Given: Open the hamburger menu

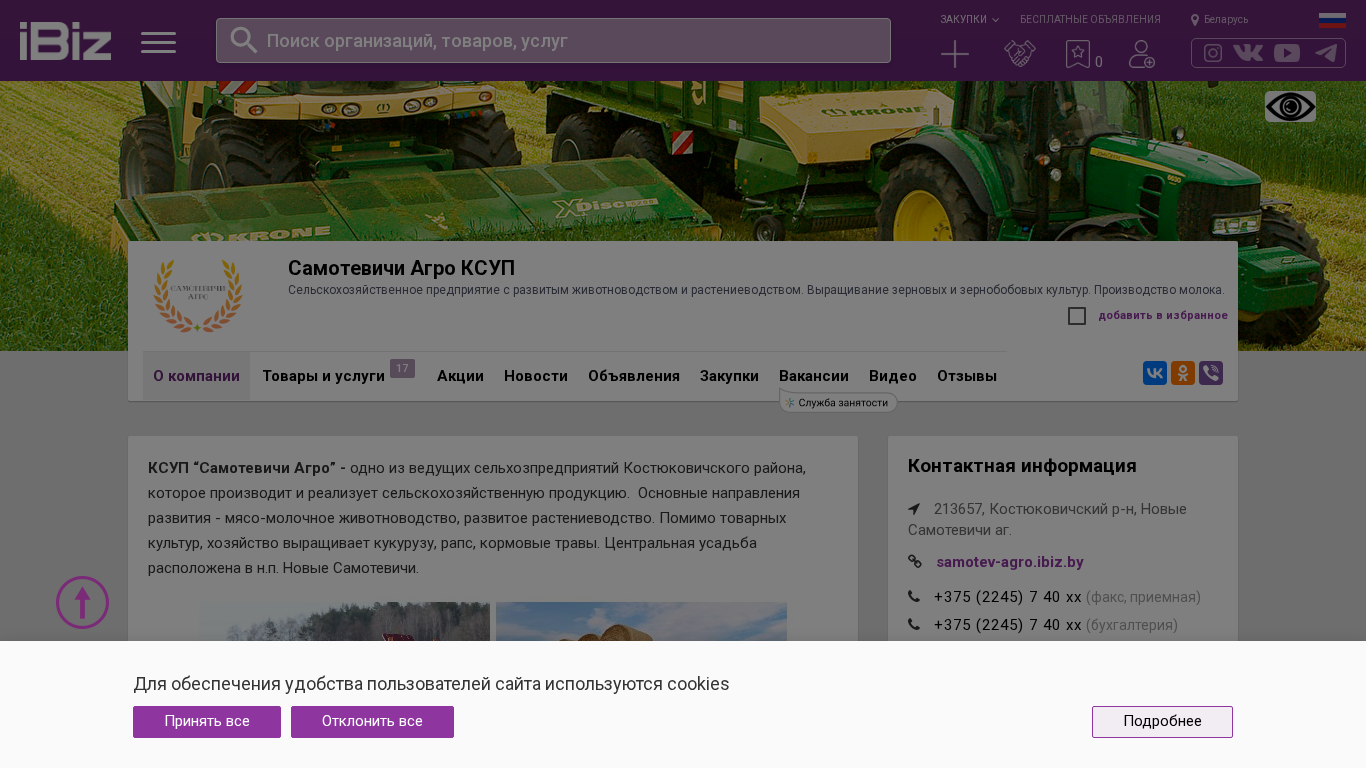Looking at the screenshot, I should 158,42.
